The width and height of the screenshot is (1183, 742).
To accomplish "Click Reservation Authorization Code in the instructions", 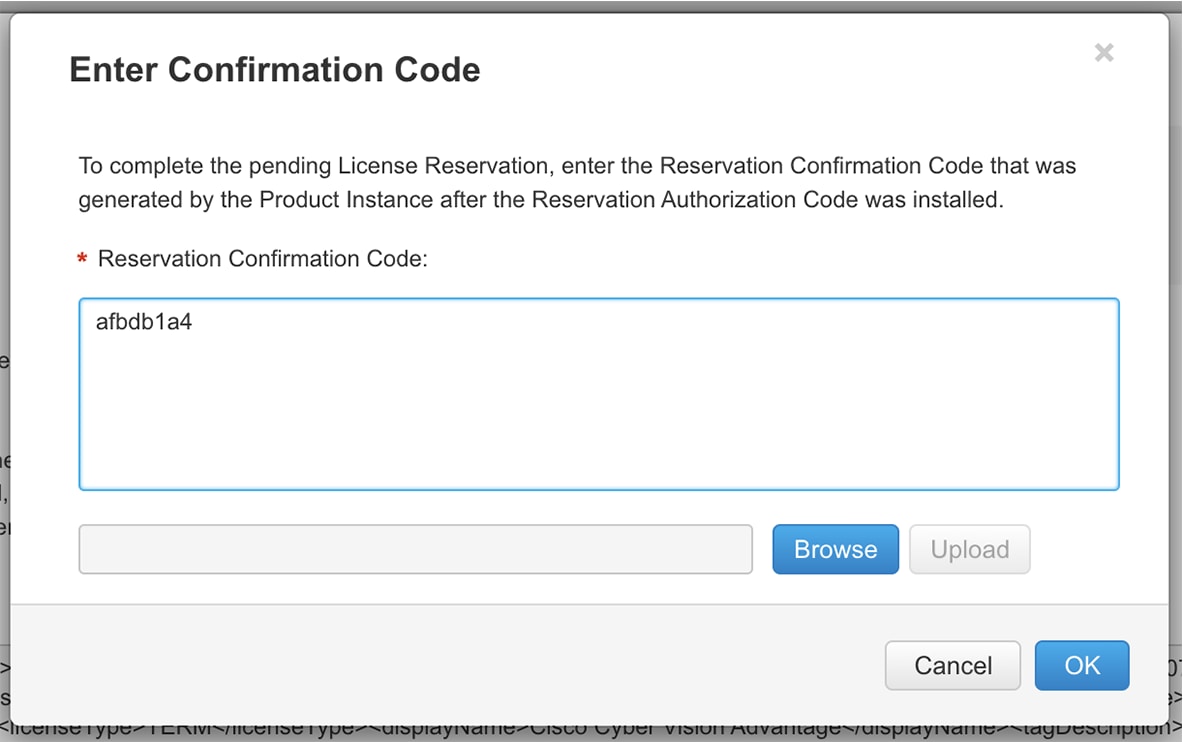I will (694, 200).
